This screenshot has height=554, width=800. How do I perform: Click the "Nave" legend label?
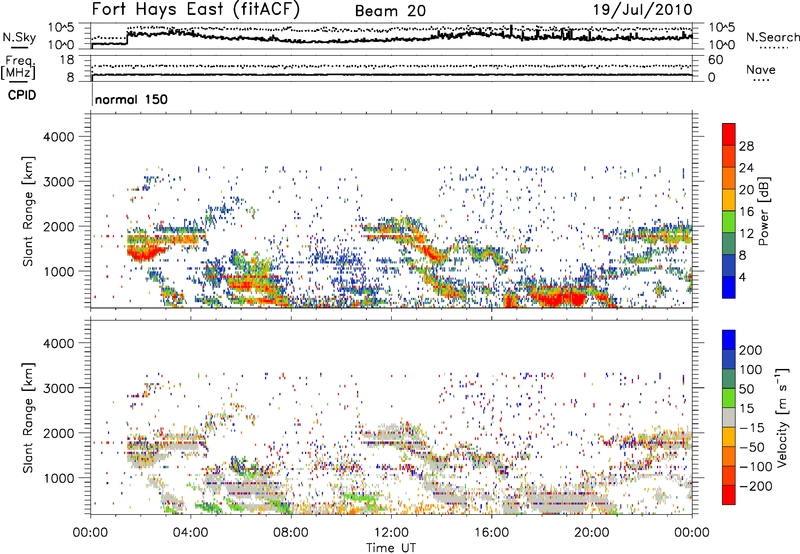760,70
